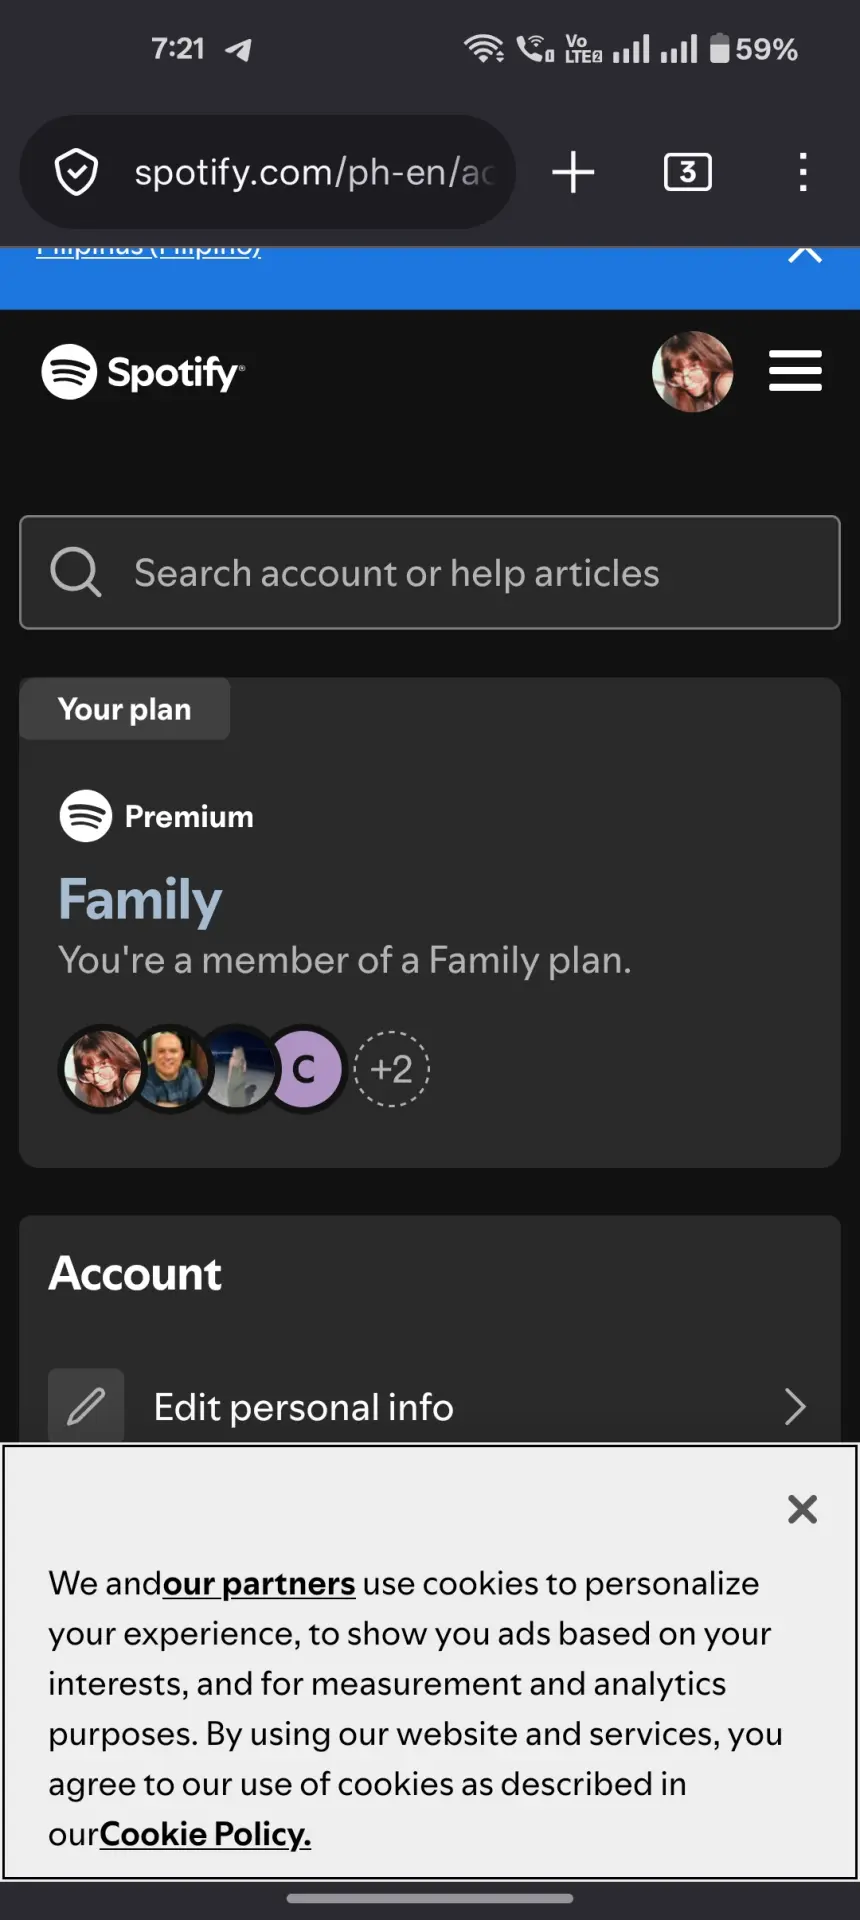Screen dimensions: 860x1920
Task: Open browser tab switcher showing 3
Action: 688,172
